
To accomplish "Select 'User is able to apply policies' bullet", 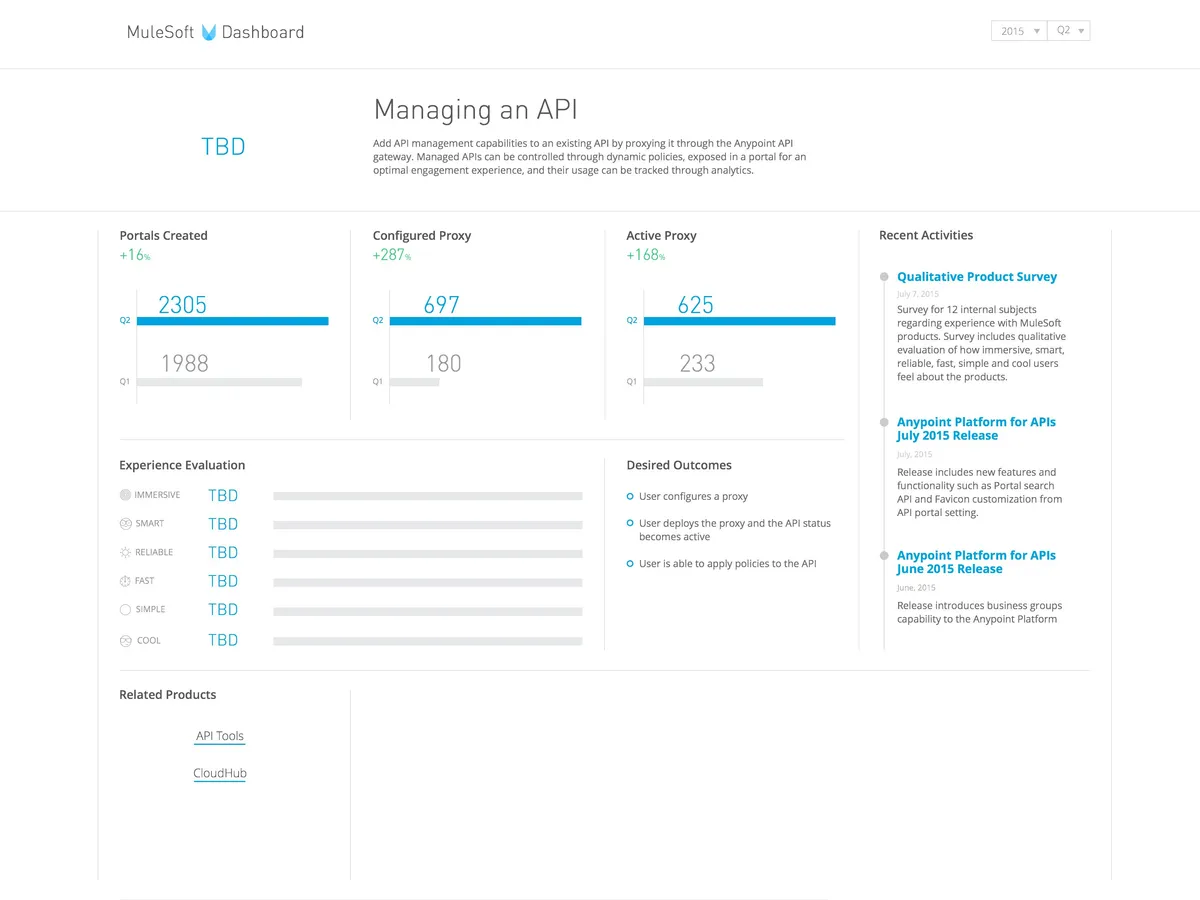I will (x=630, y=564).
